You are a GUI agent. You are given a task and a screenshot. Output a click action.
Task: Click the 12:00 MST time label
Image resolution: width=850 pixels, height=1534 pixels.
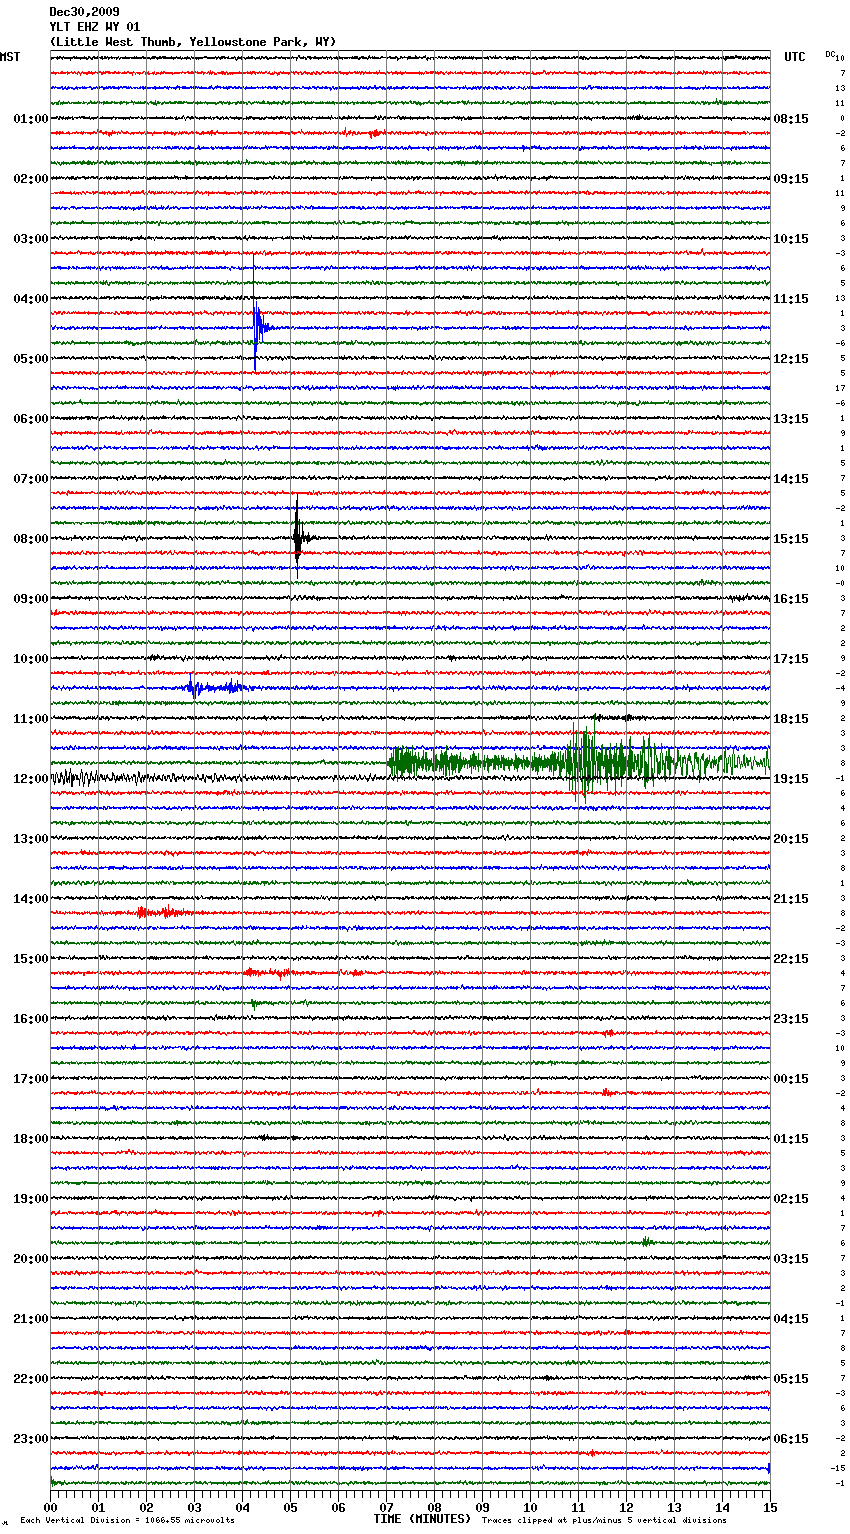click(30, 779)
